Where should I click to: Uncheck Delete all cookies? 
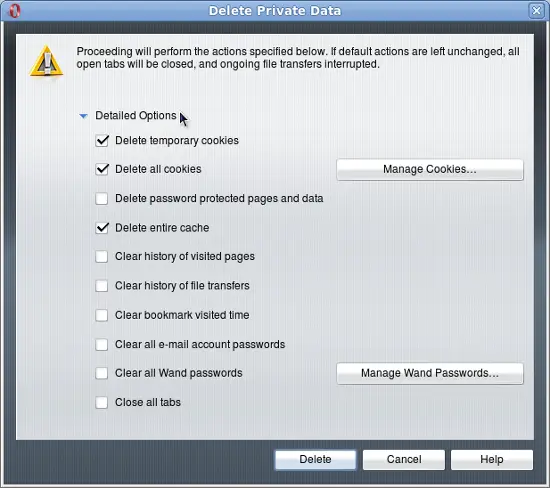click(x=102, y=169)
